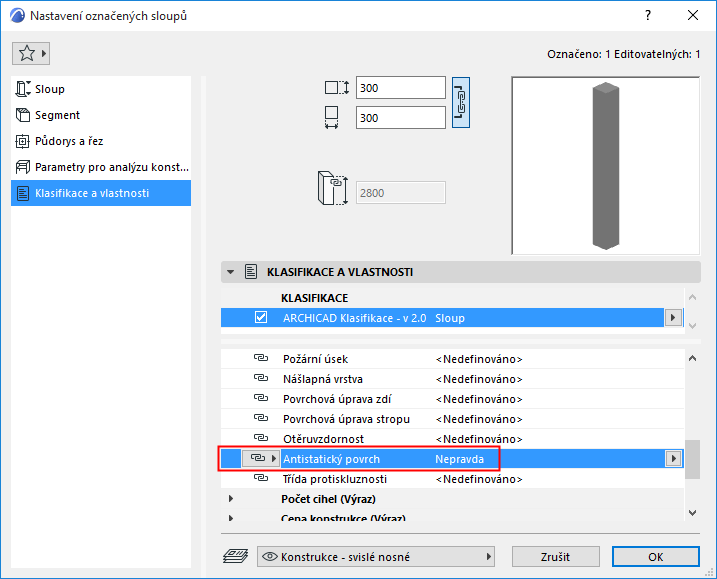Open the Nepravda value dropdown arrow
This screenshot has width=717, height=579.
(673, 458)
